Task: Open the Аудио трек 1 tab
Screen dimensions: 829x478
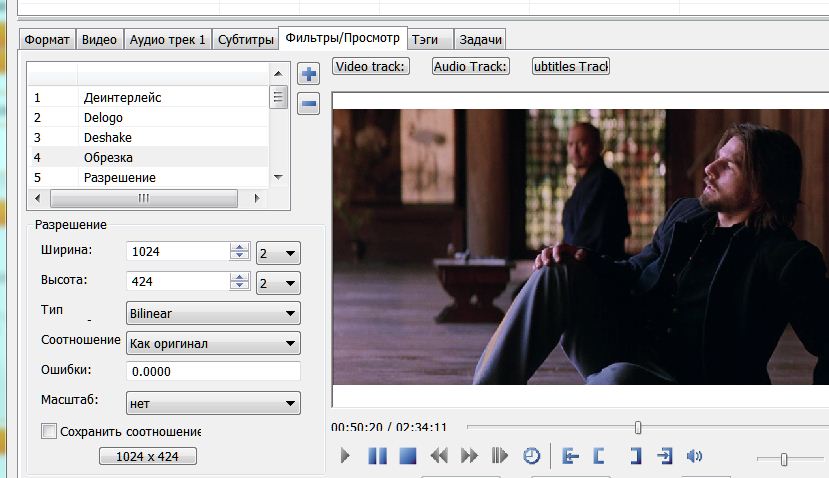Action: tap(168, 40)
